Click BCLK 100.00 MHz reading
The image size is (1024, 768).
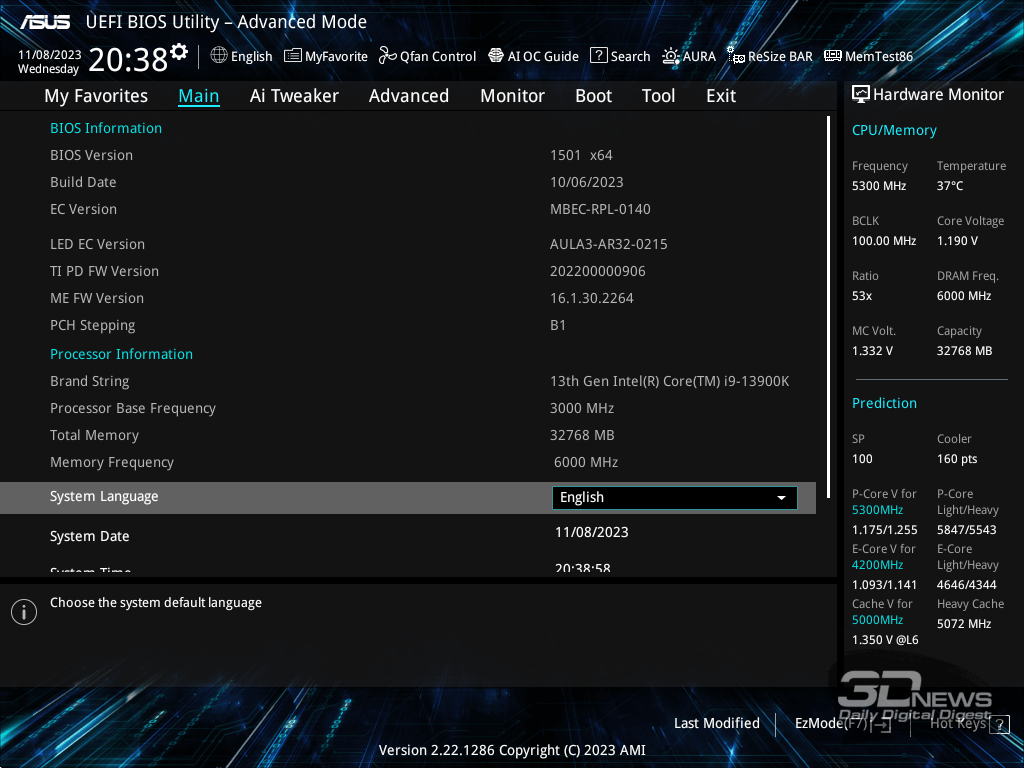[x=884, y=241]
